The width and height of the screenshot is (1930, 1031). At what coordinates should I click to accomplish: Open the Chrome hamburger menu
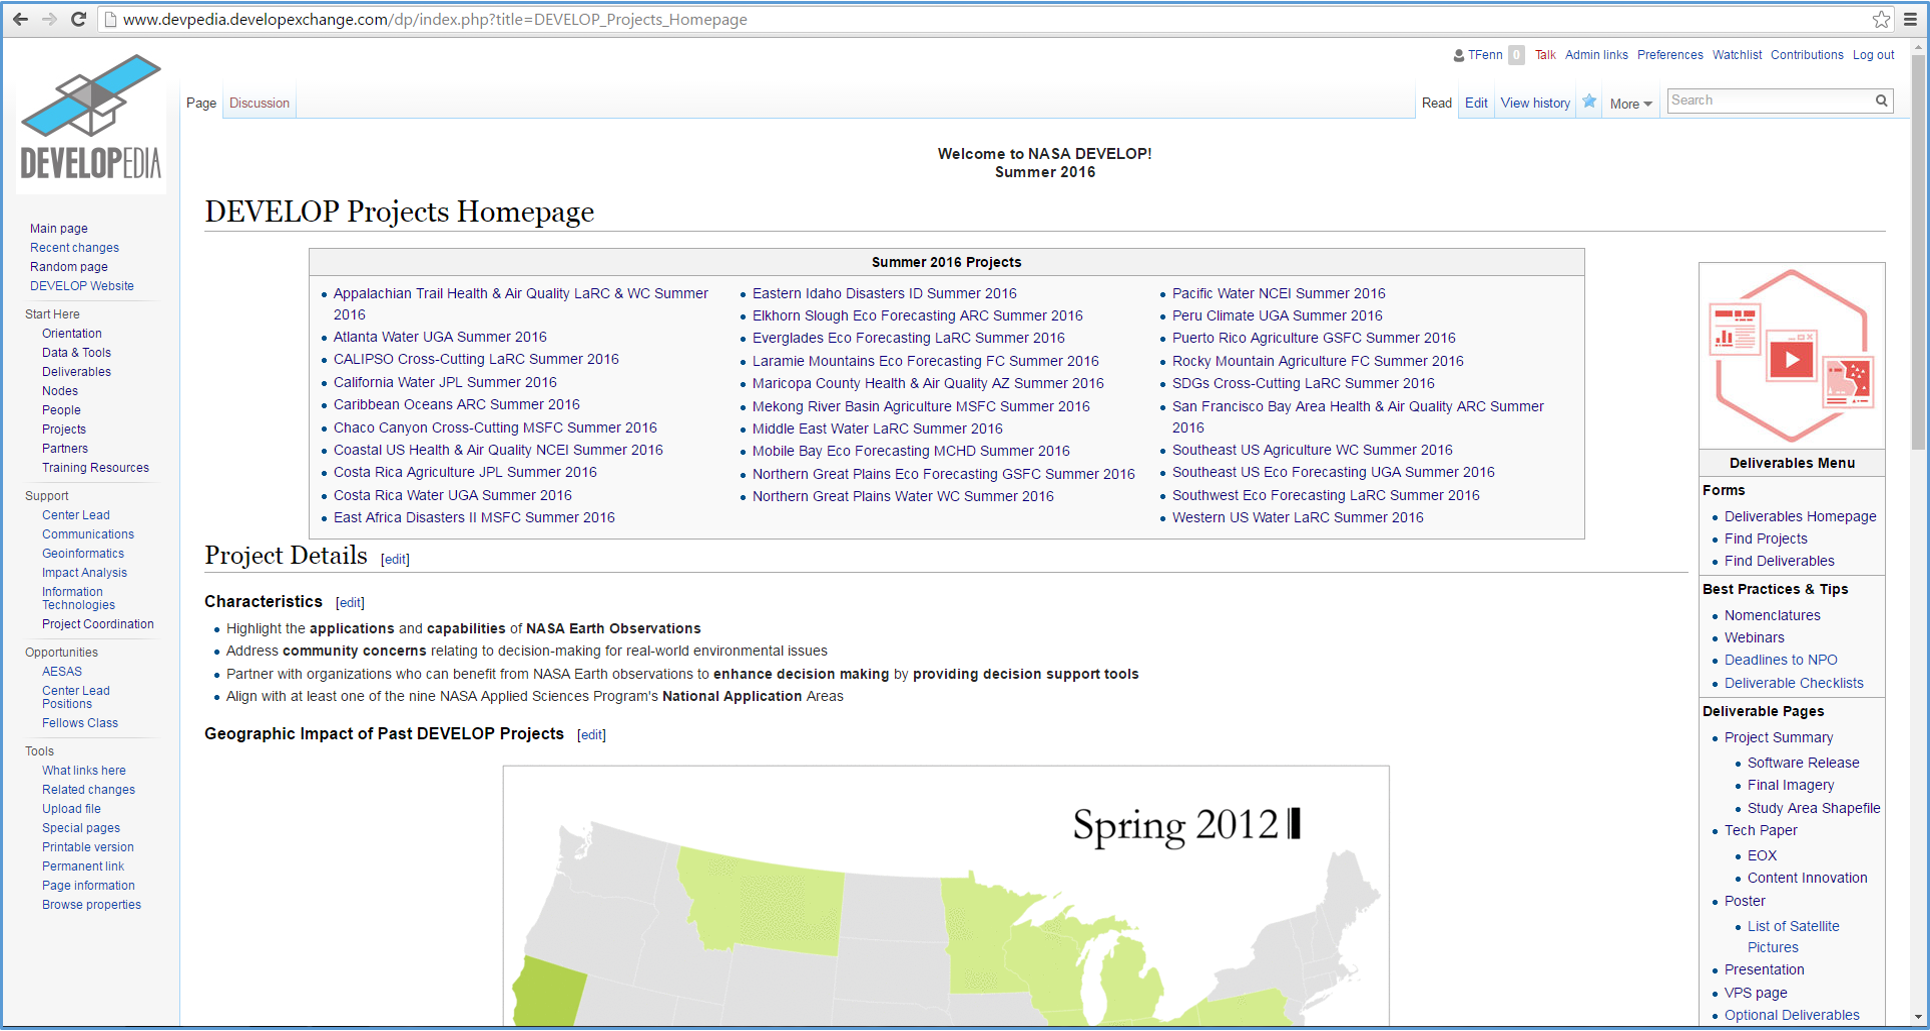point(1910,19)
